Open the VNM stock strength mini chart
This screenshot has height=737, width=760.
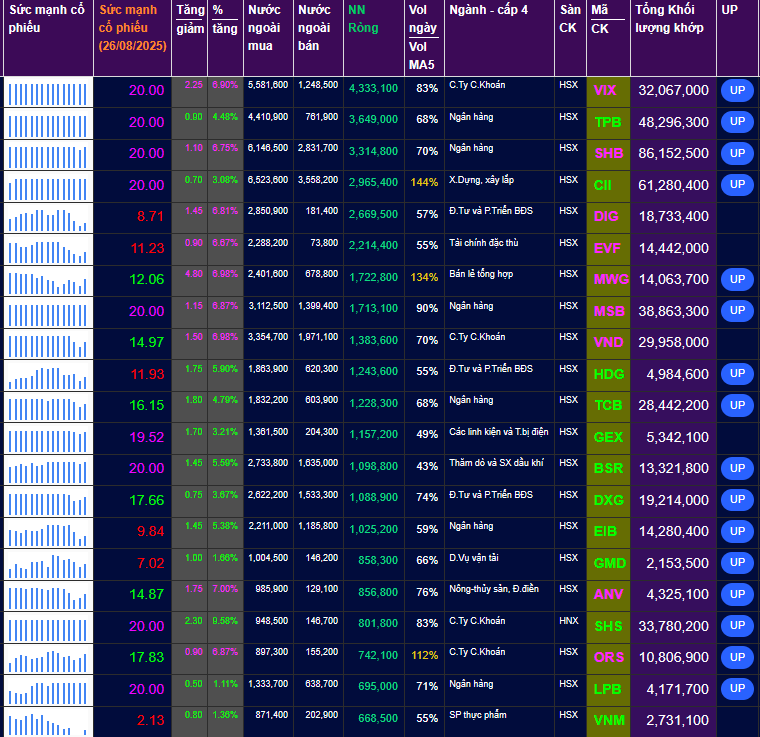tap(48, 722)
